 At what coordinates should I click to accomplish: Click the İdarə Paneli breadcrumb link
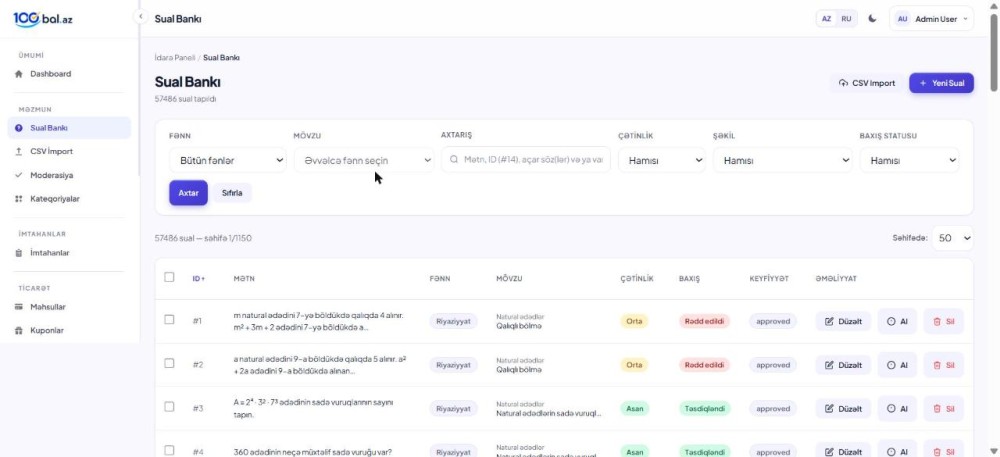tap(175, 57)
